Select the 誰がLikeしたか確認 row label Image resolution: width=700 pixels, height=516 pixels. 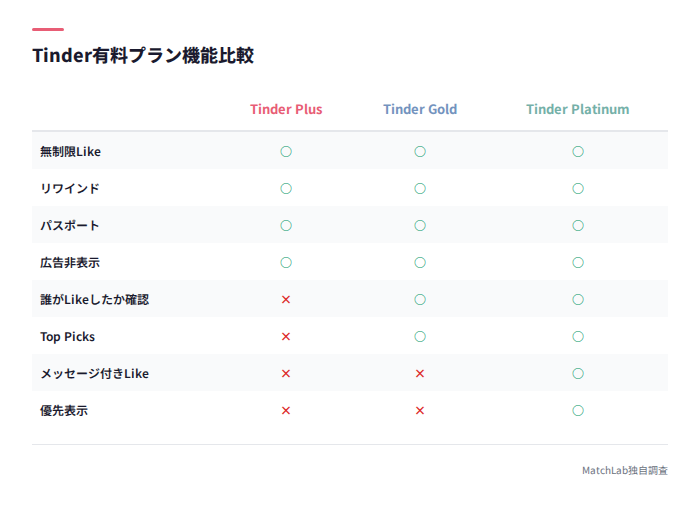tap(95, 300)
